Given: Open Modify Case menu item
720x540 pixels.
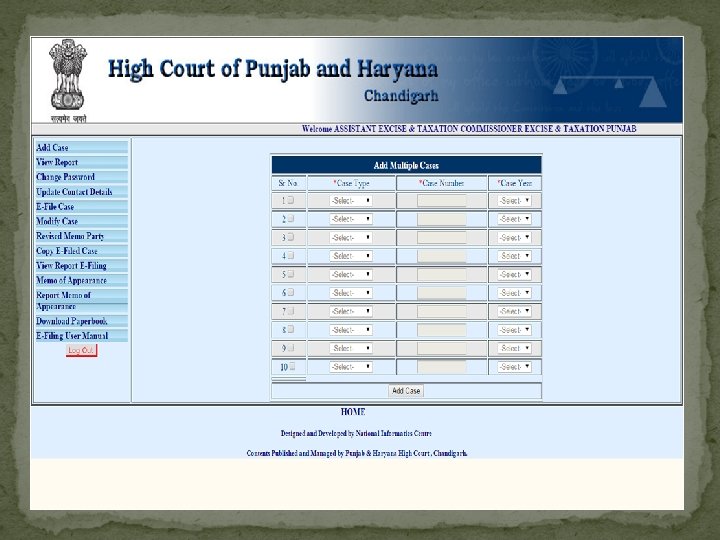Looking at the screenshot, I should (81, 221).
